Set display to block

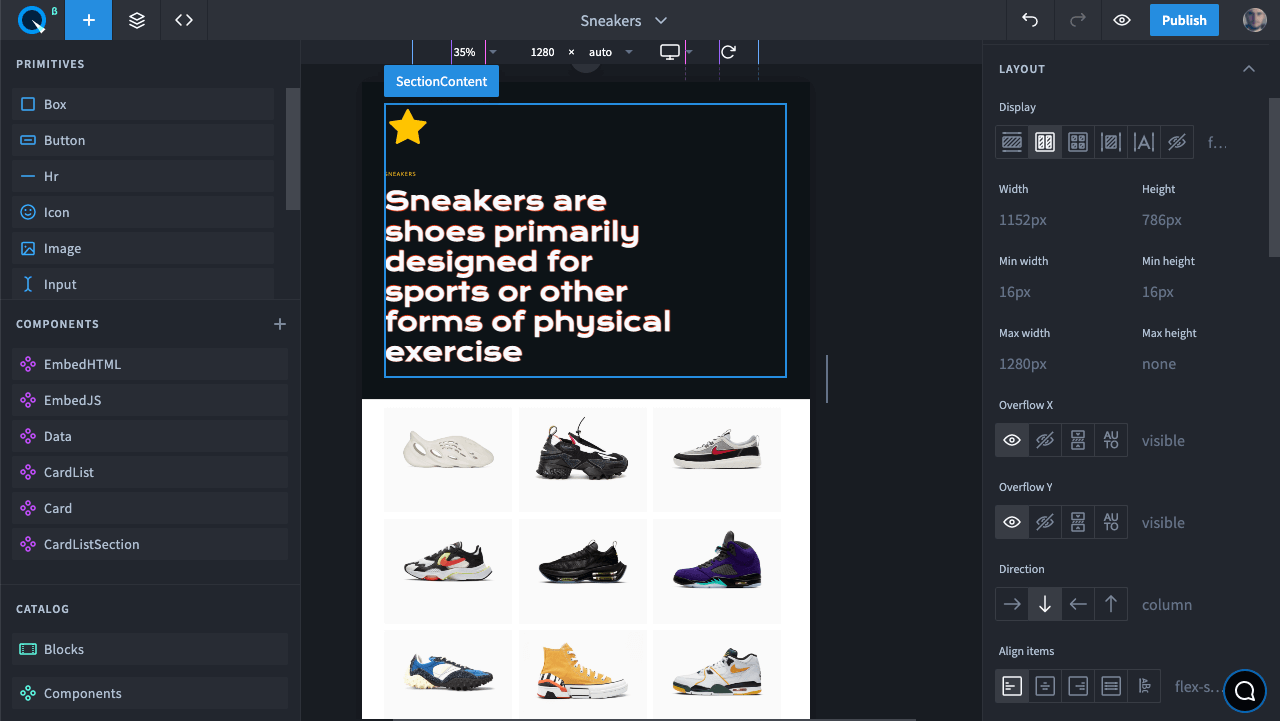[1012, 142]
